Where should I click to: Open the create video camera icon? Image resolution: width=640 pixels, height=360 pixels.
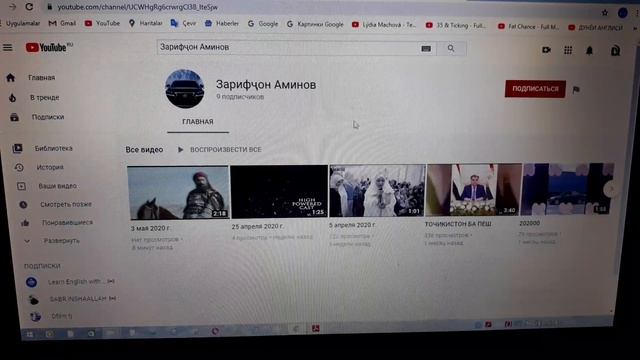[x=546, y=50]
